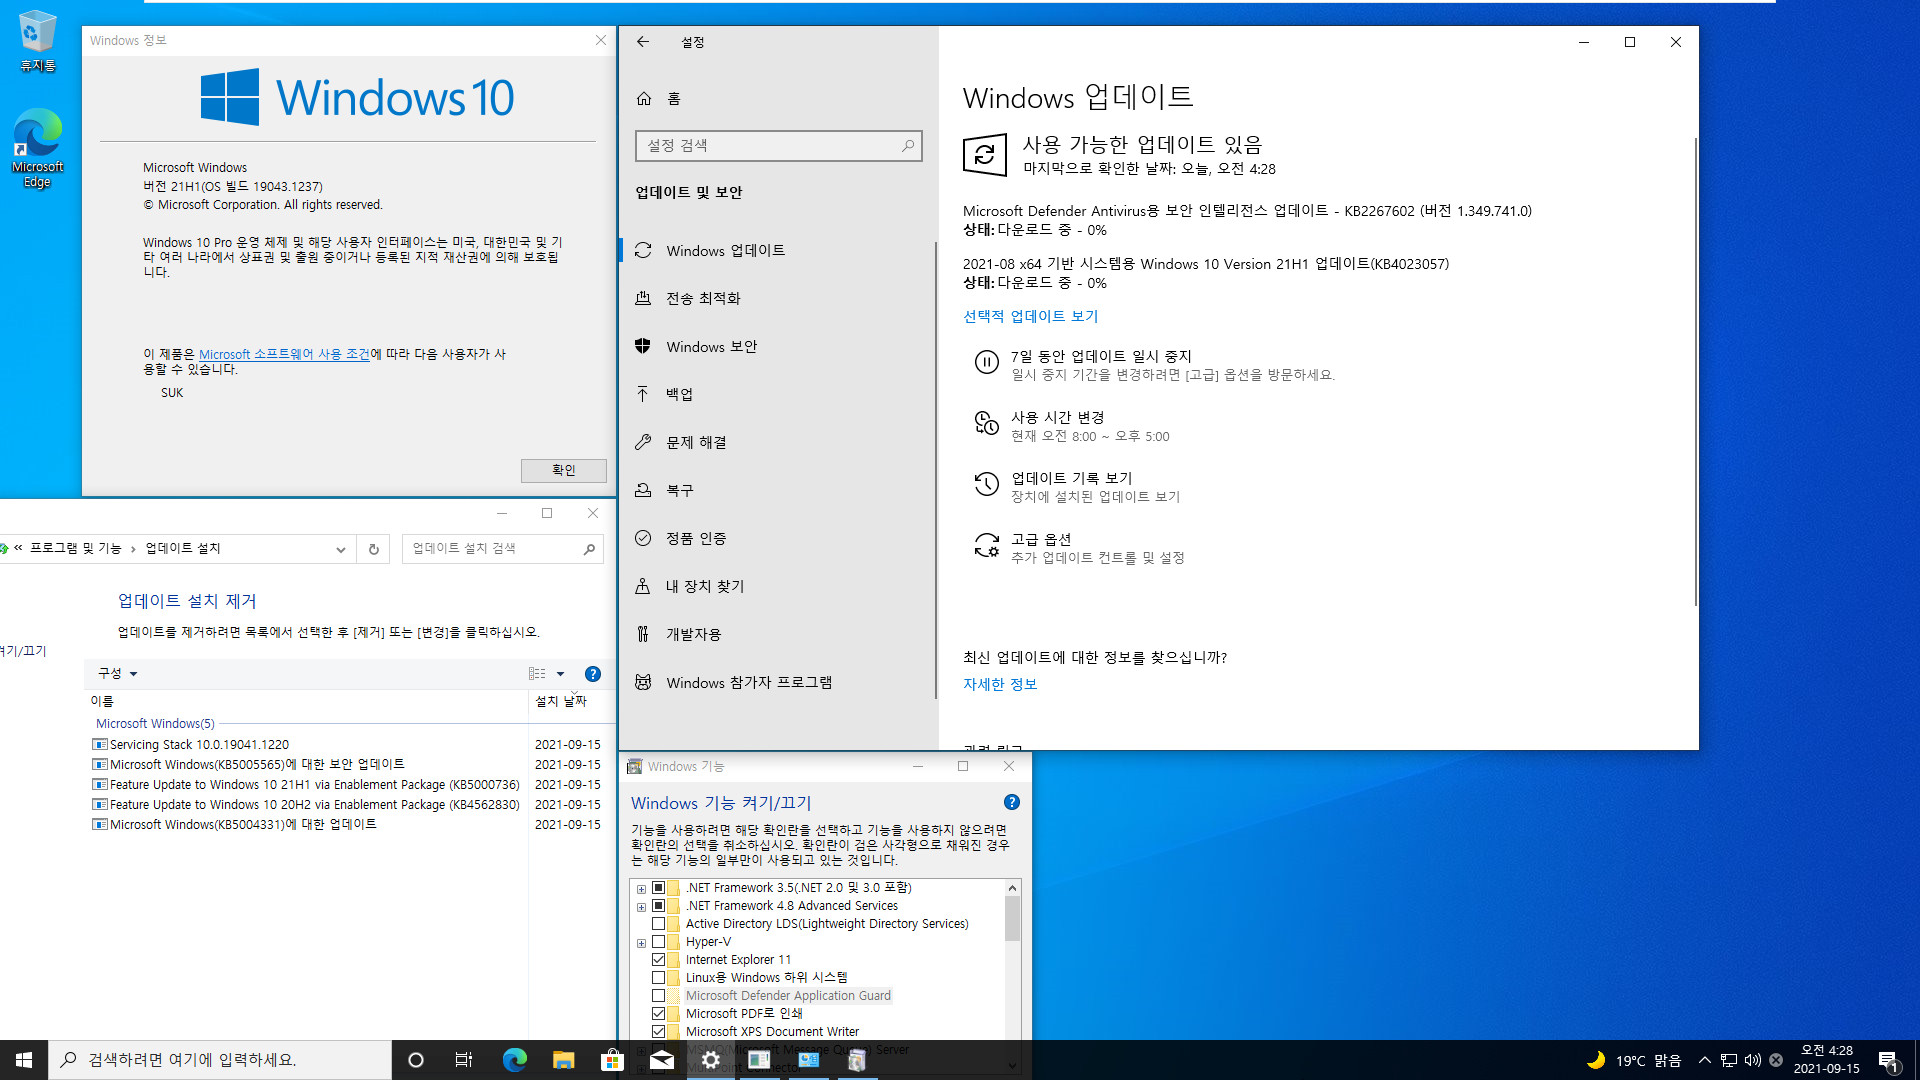Screen dimensions: 1920x1080
Task: Open 선택적 업데이트 보기 link
Action: pyautogui.click(x=1030, y=316)
